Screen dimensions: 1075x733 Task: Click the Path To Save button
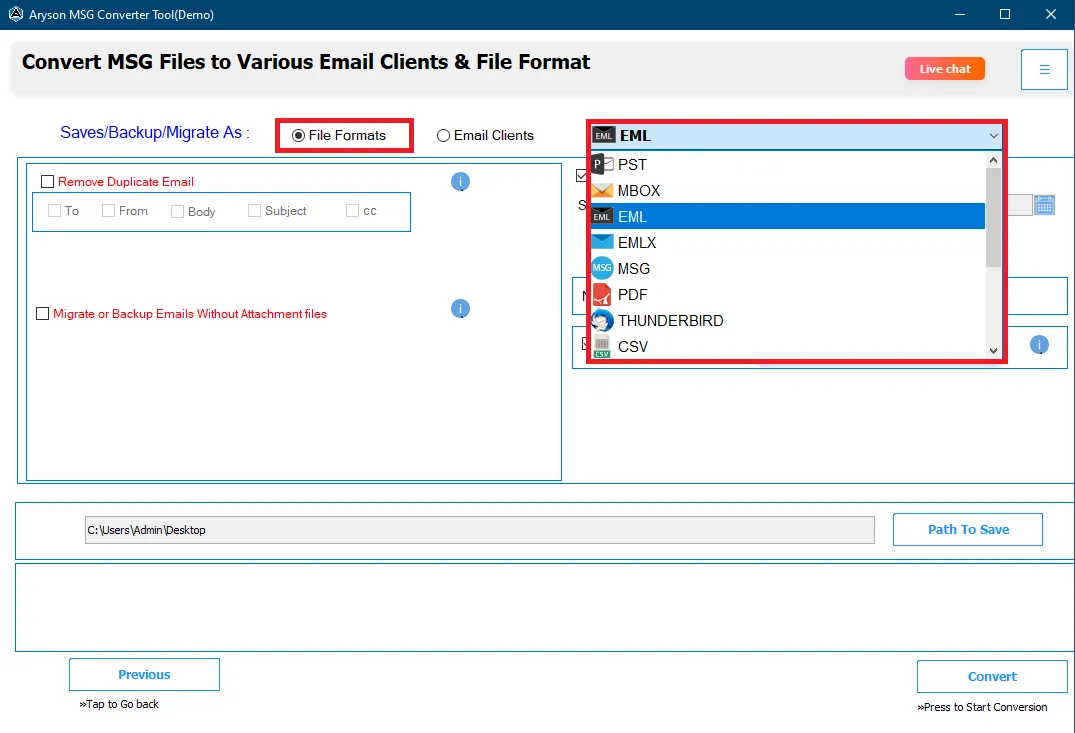(x=968, y=529)
